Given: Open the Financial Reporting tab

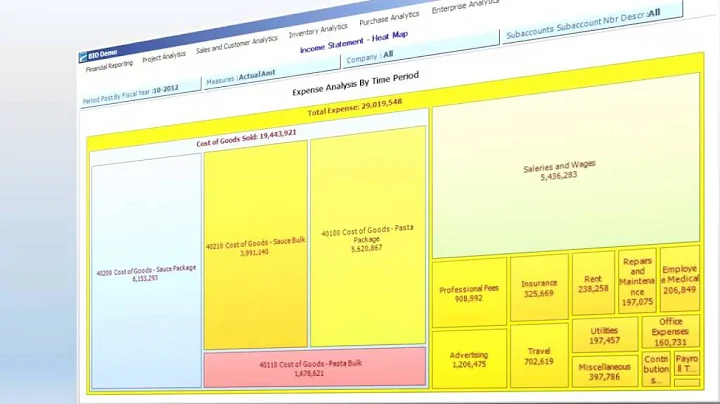Looking at the screenshot, I should (109, 67).
